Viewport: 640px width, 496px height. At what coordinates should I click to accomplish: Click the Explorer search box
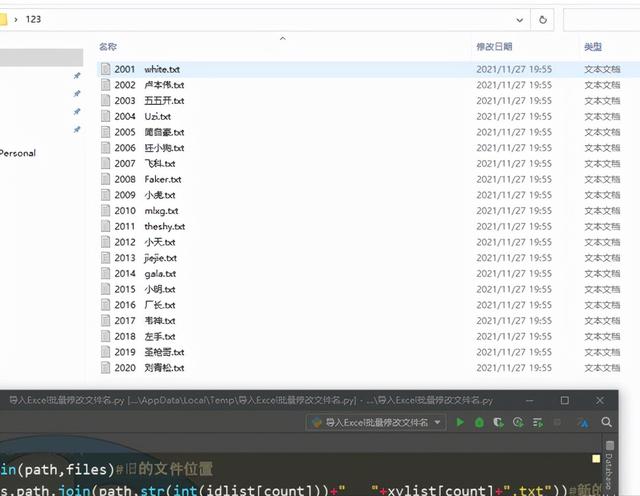[602, 20]
